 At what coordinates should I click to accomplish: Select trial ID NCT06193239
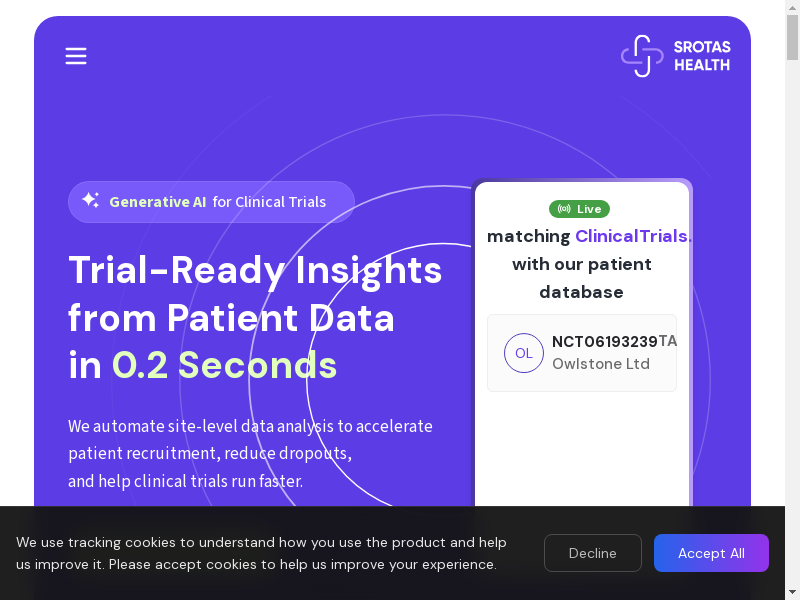tap(604, 341)
